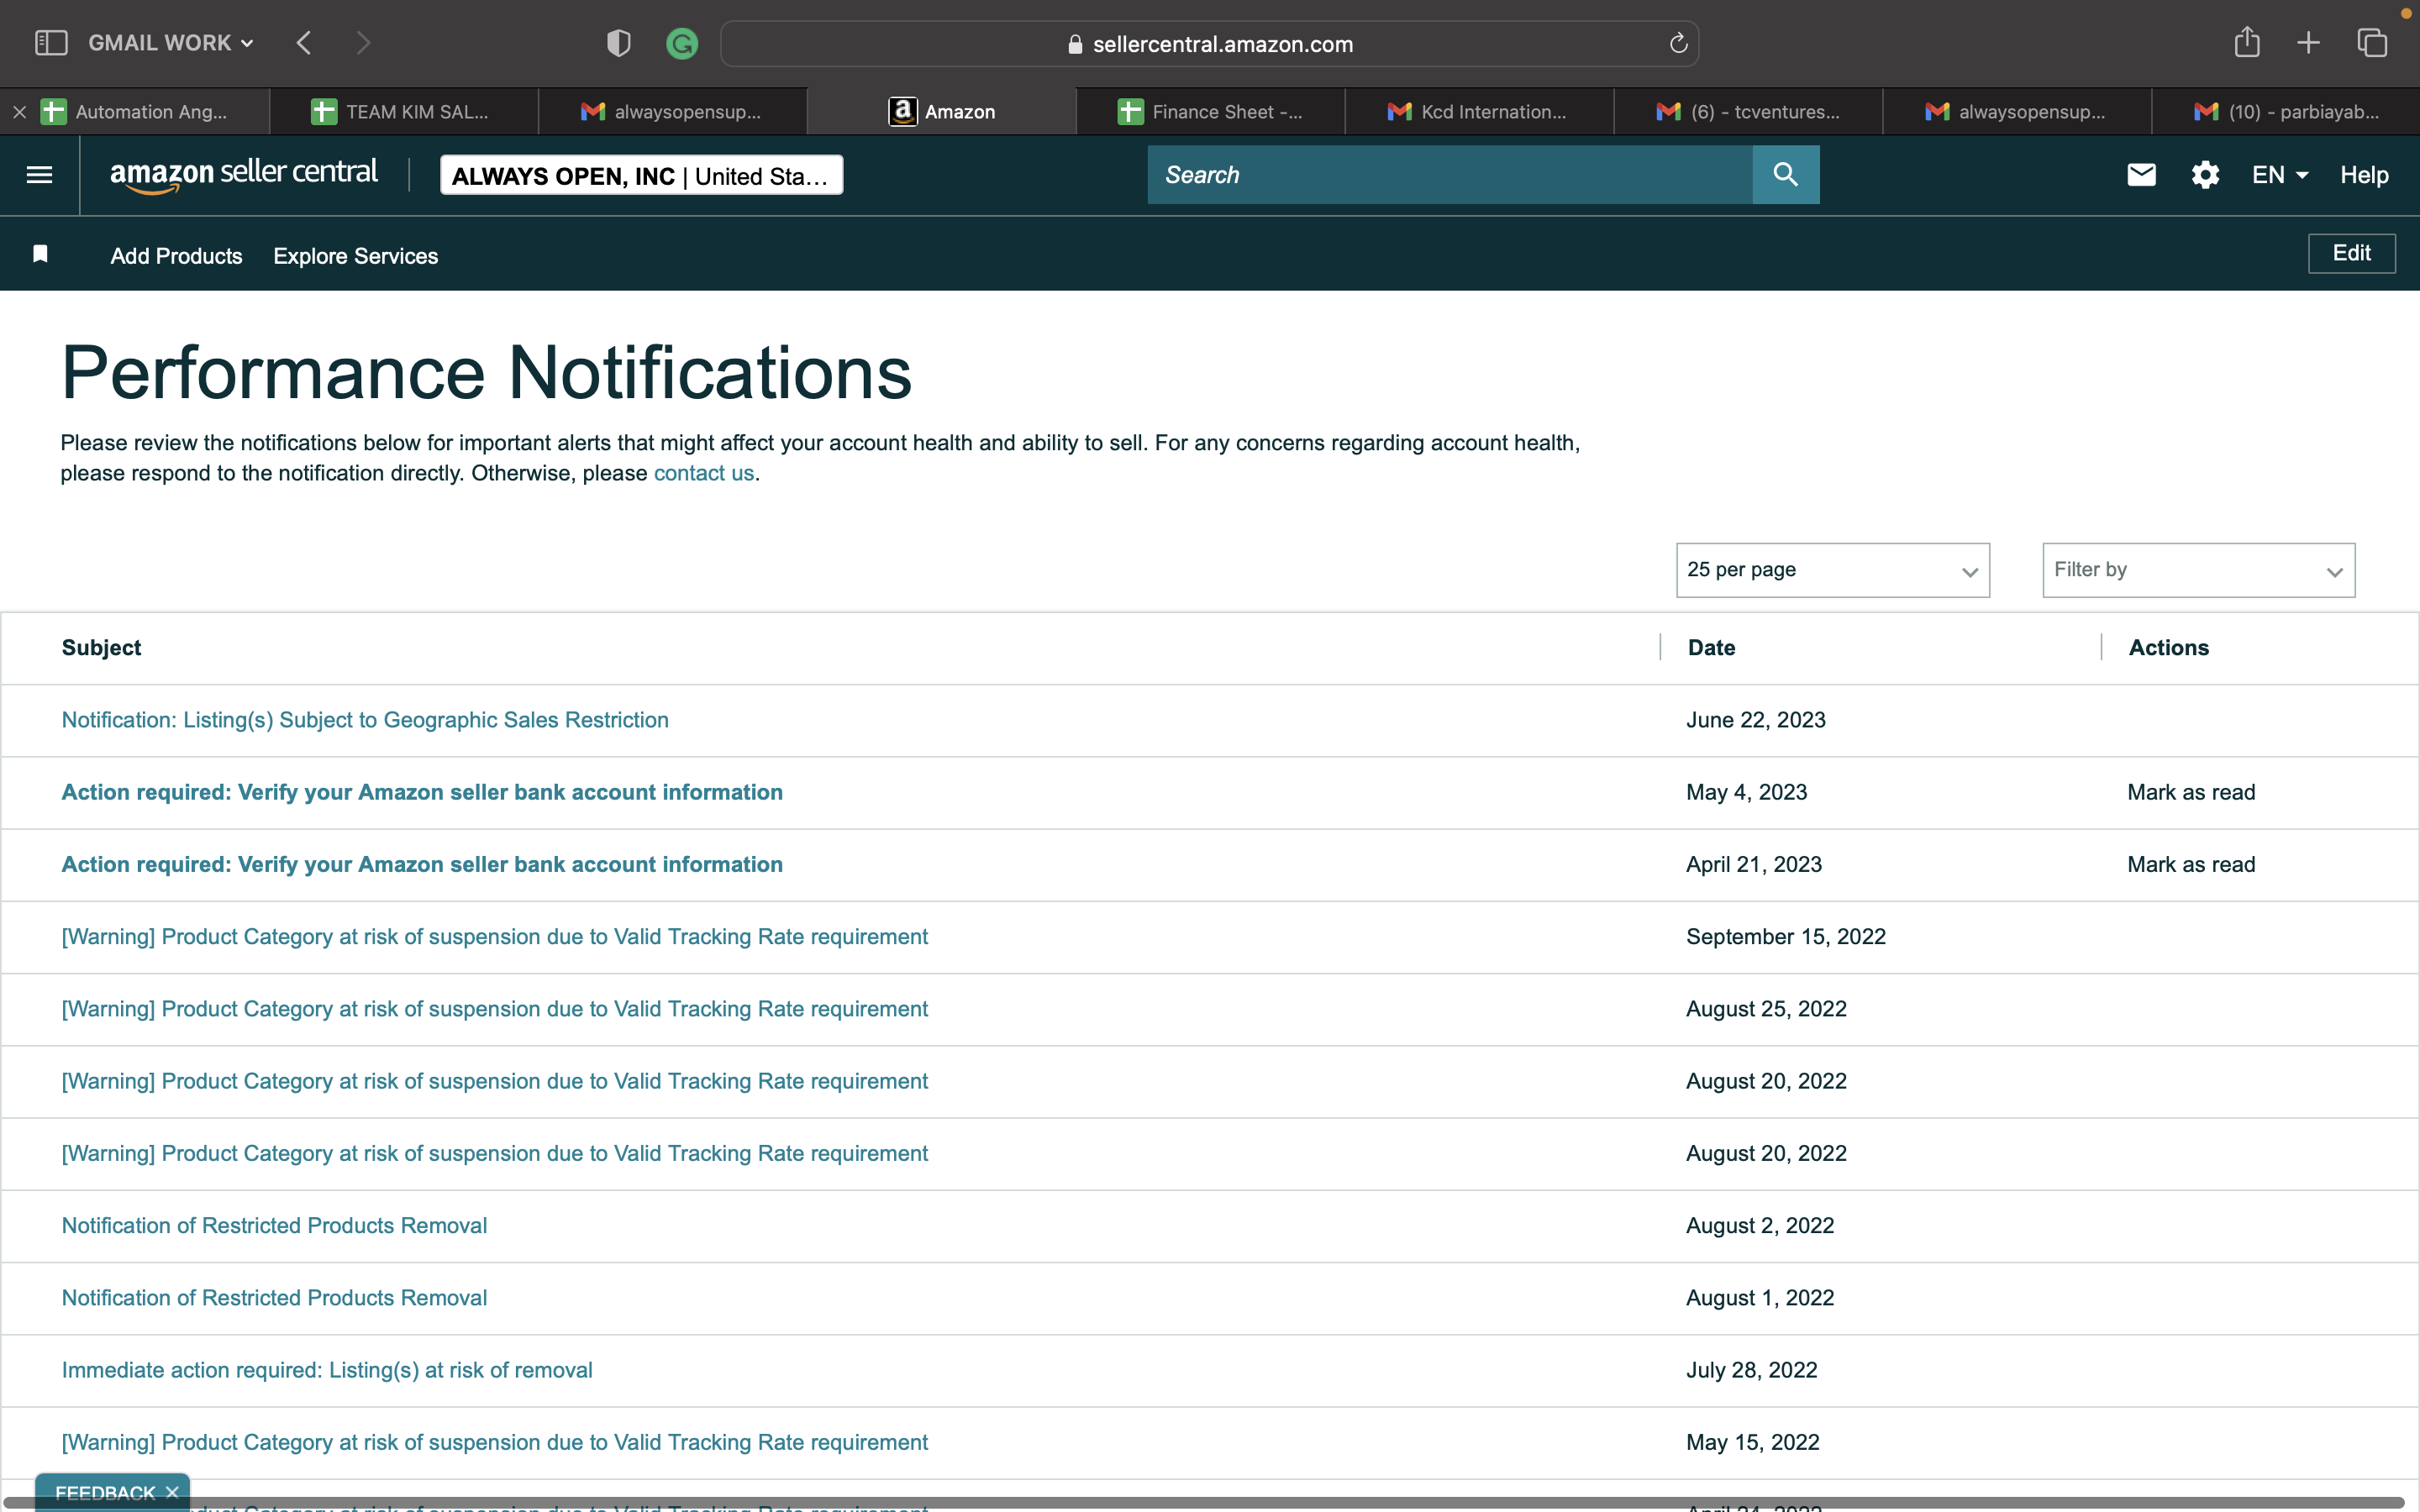The height and width of the screenshot is (1512, 2420).
Task: Open the August 1, 2022 Restricted Products Removal notice
Action: tap(274, 1297)
